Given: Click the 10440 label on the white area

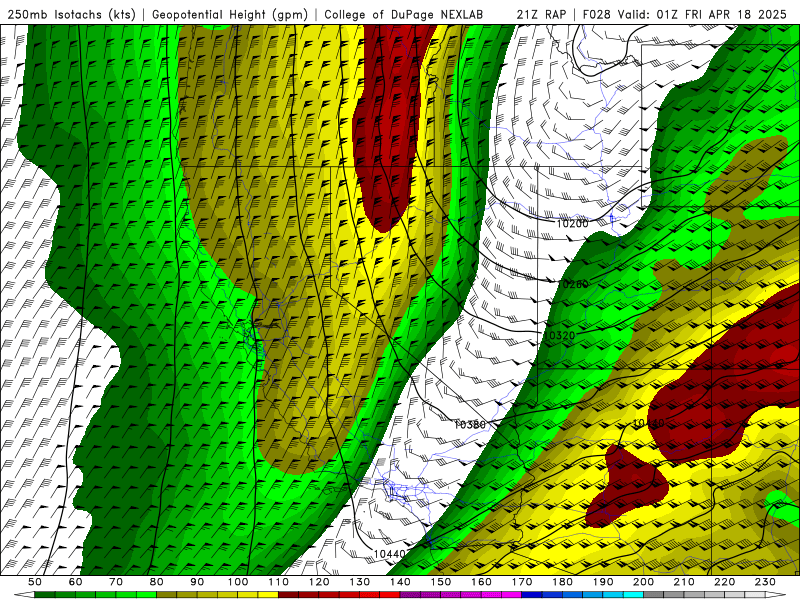Looking at the screenshot, I should (389, 554).
